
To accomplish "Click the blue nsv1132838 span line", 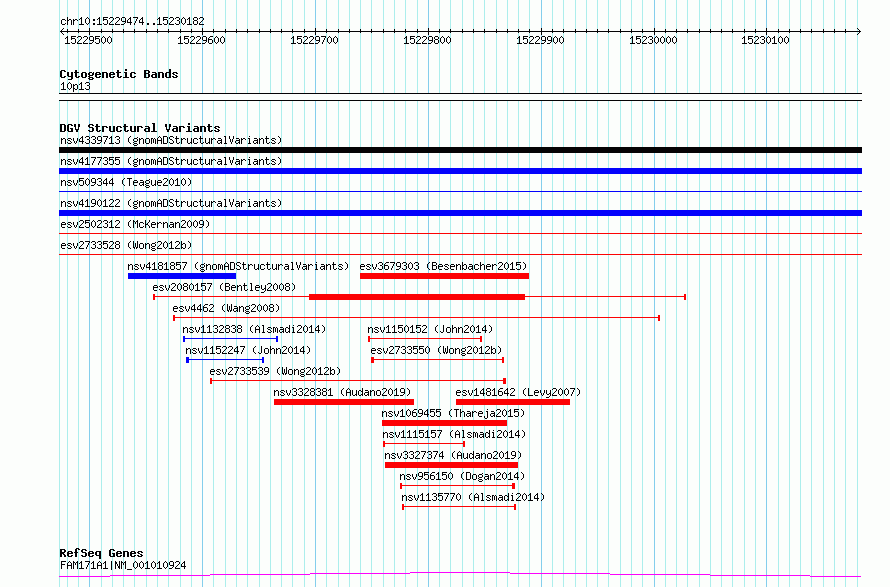I will tap(230, 339).
